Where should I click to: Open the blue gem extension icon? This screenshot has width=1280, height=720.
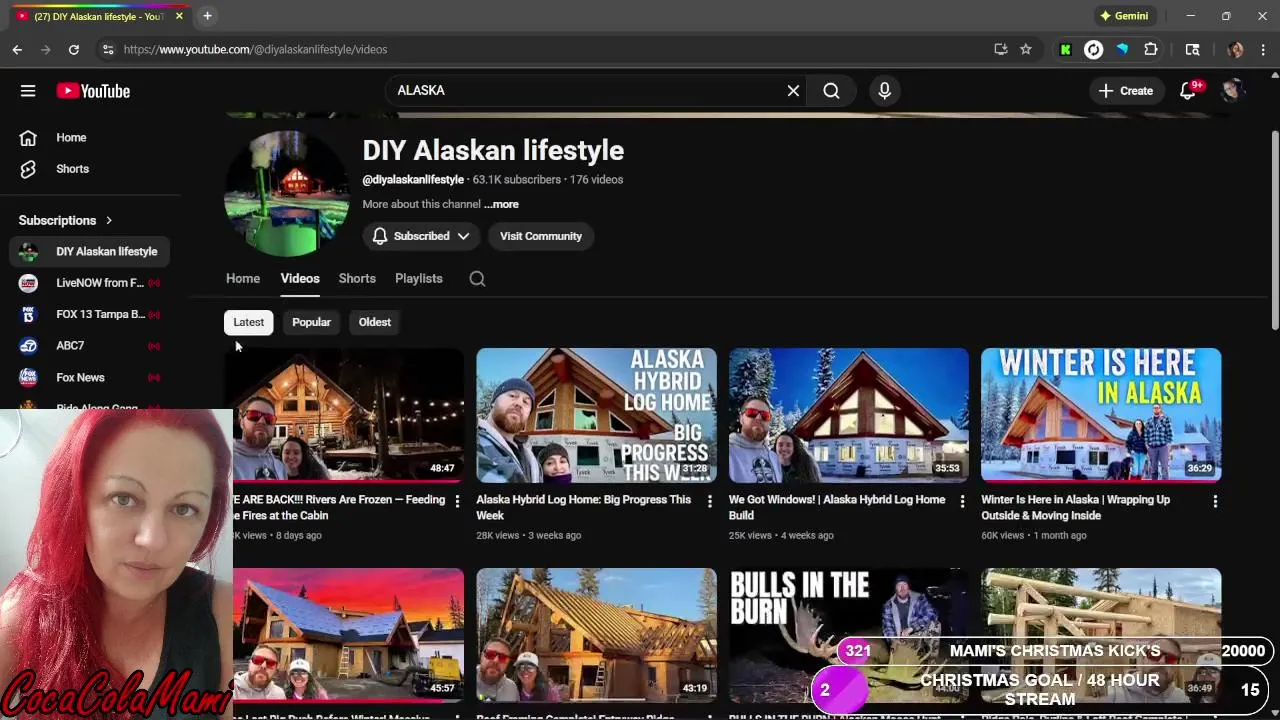click(x=1122, y=49)
